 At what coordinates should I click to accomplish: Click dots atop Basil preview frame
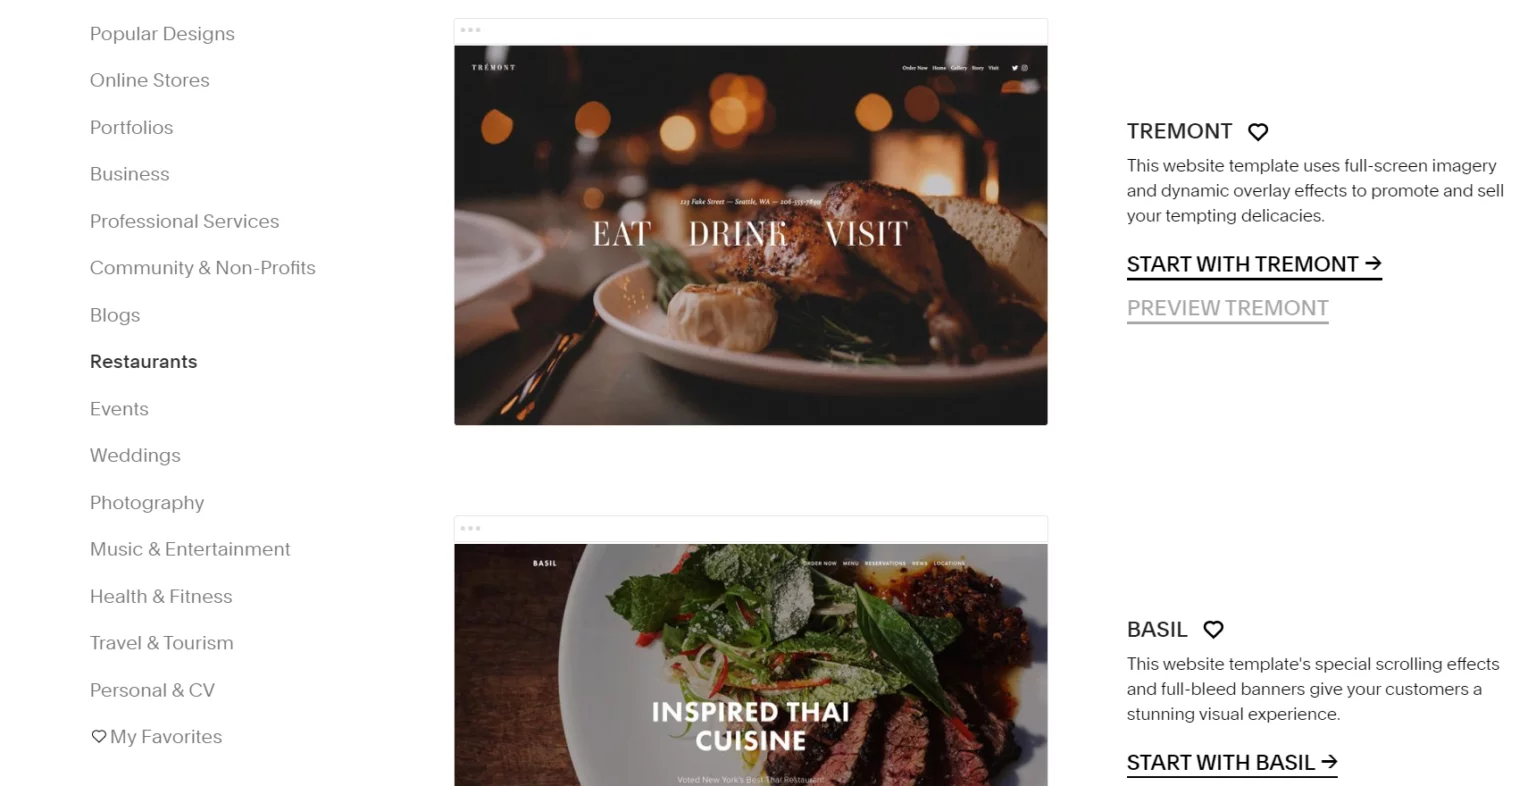470,528
